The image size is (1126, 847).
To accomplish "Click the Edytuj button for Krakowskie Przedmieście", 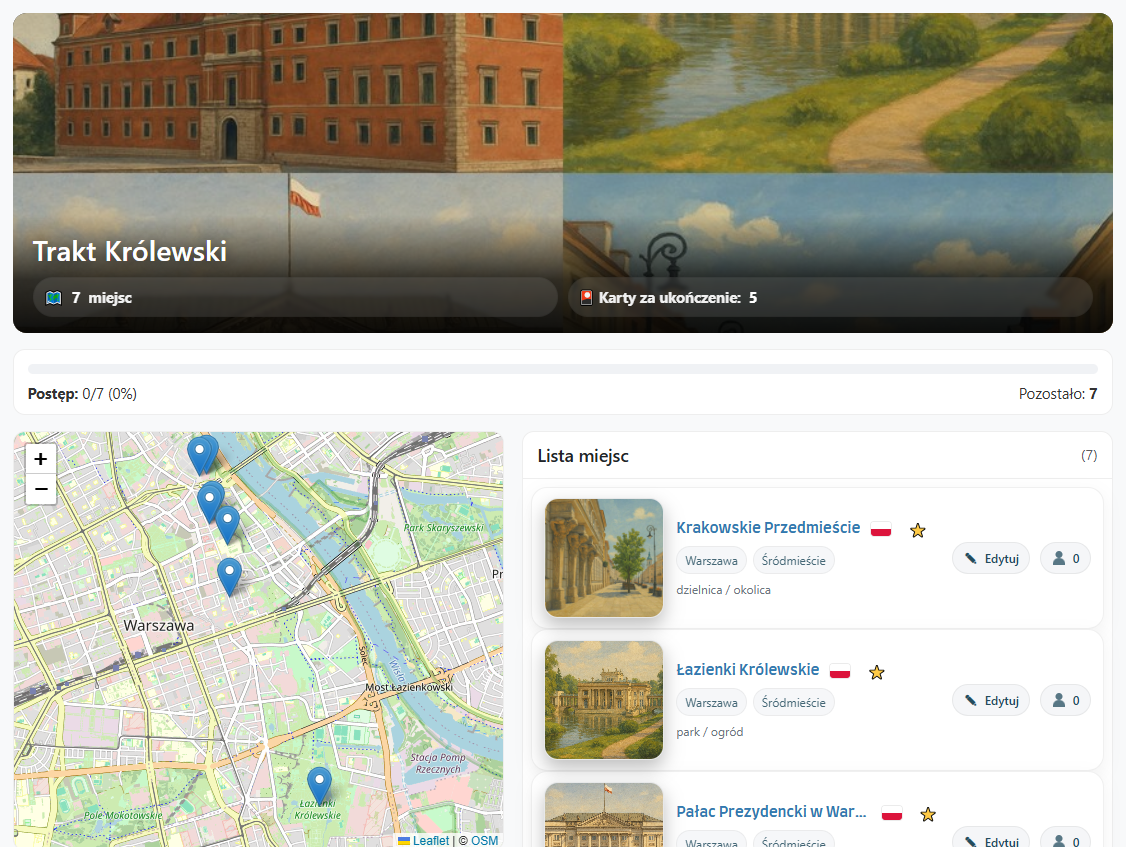I will pos(991,558).
